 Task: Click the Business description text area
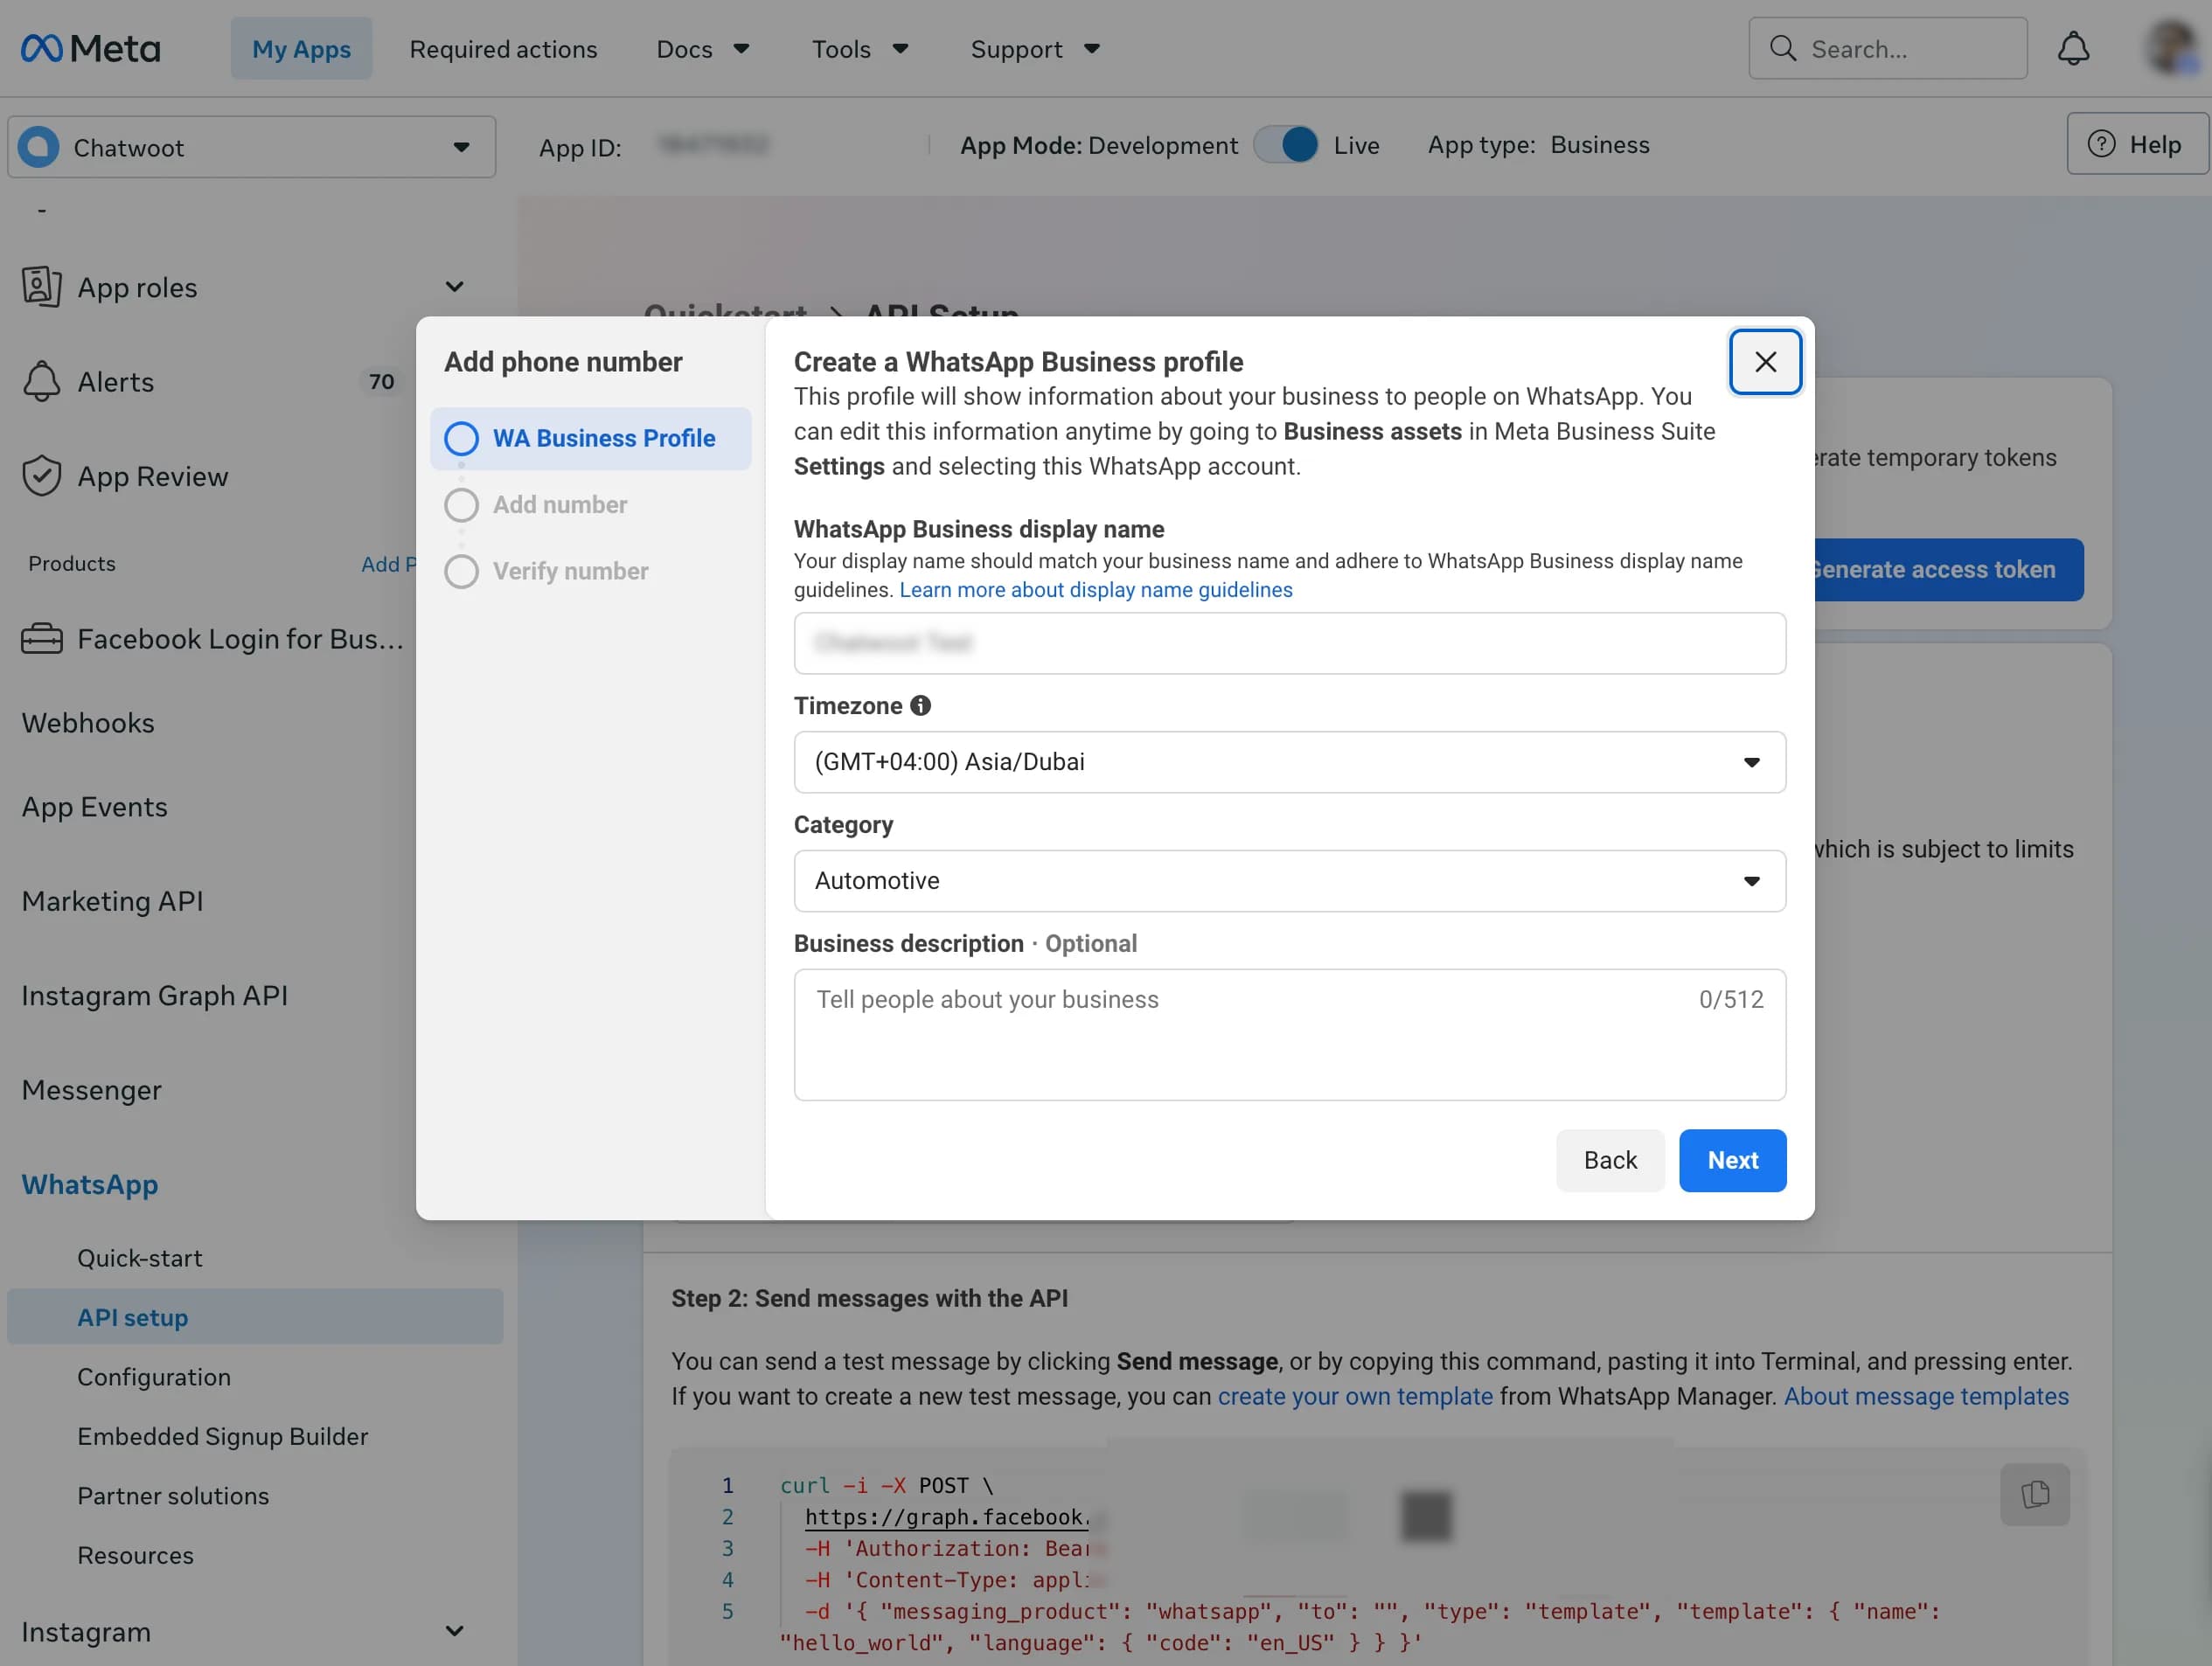tap(1289, 1035)
